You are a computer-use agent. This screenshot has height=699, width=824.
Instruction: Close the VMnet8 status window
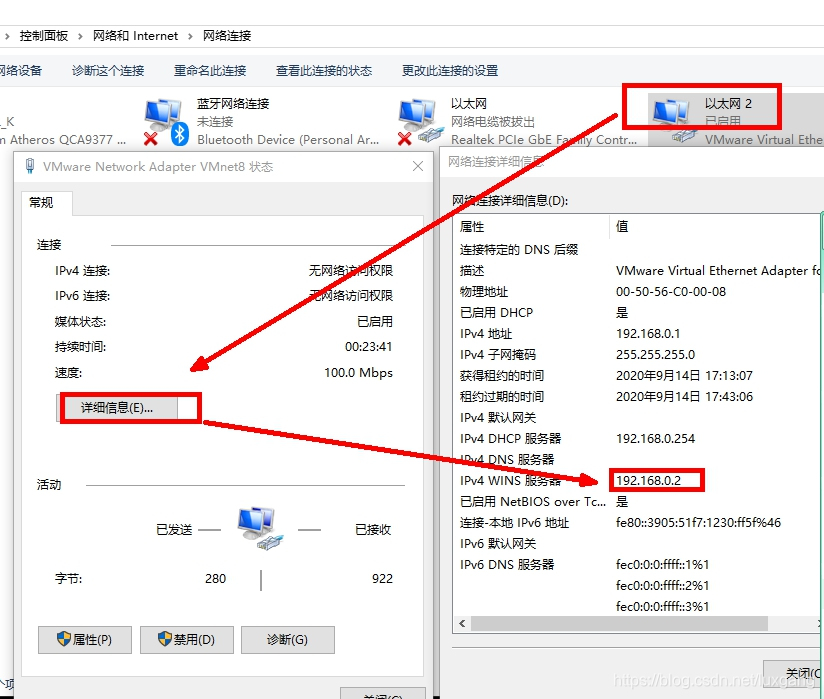pyautogui.click(x=418, y=167)
